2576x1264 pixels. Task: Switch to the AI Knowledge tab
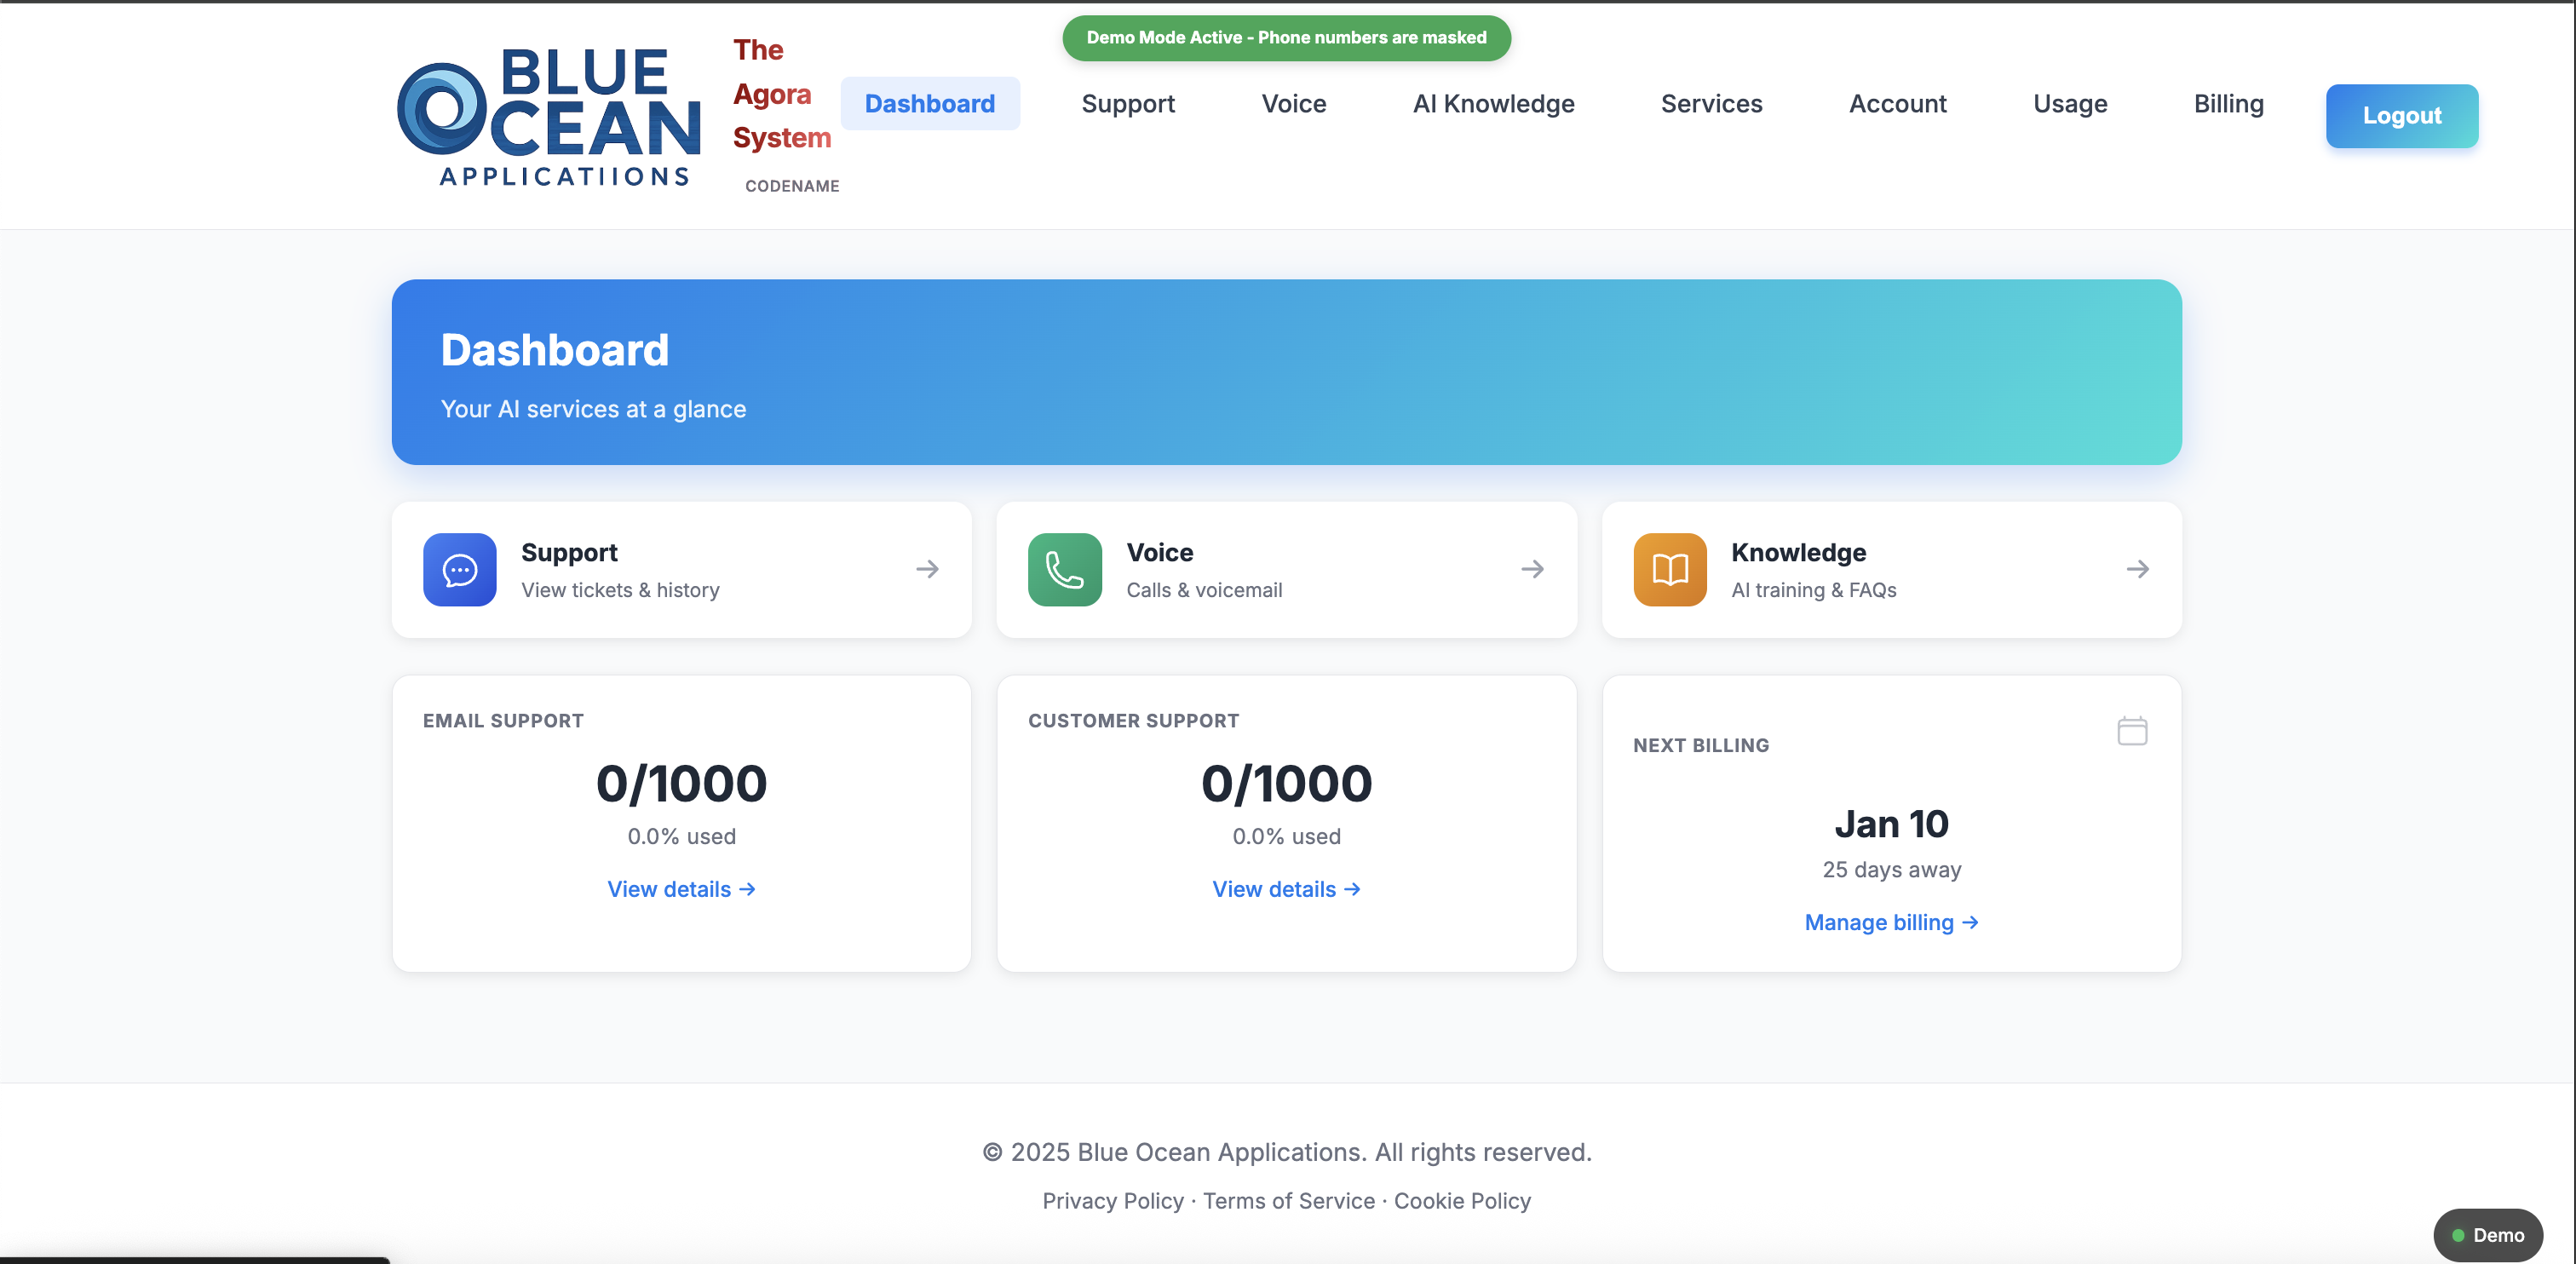coord(1493,103)
